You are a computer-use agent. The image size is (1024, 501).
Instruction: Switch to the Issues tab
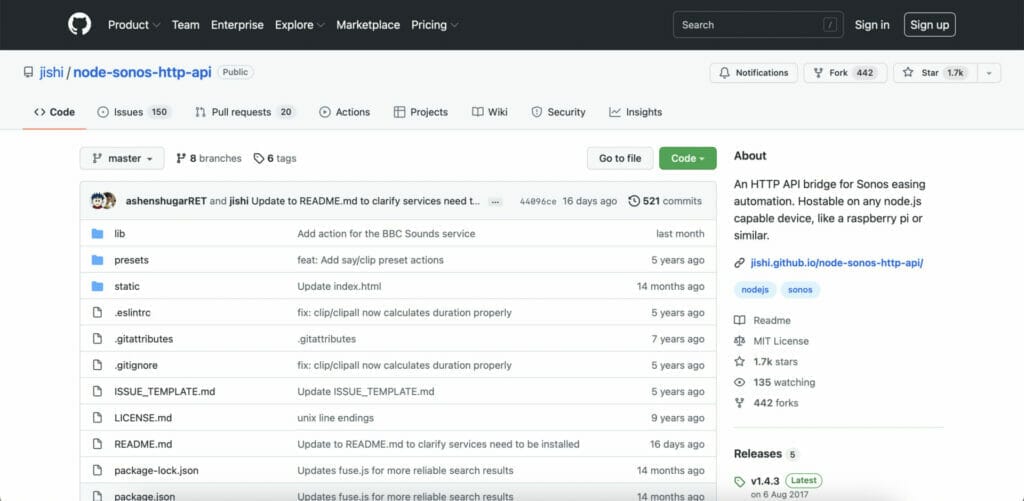click(x=133, y=112)
